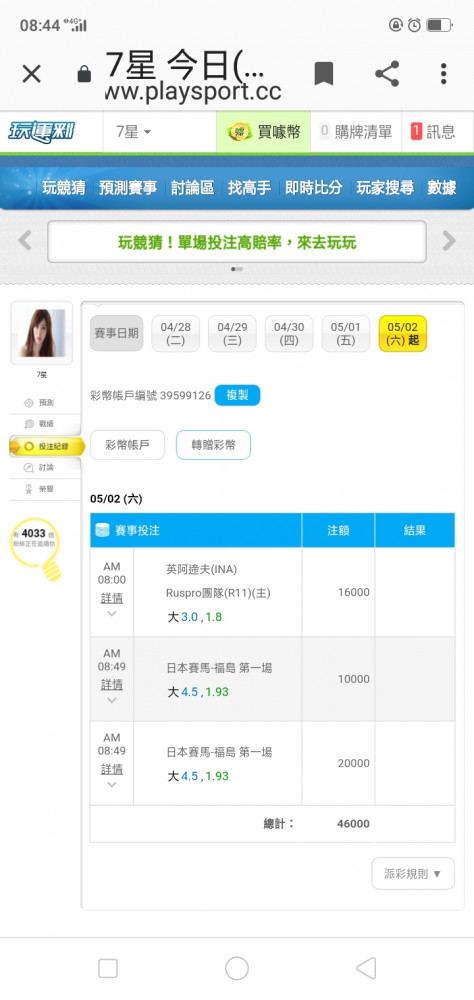Tap the padlock site security icon
The height and width of the screenshot is (1000, 474).
point(84,75)
